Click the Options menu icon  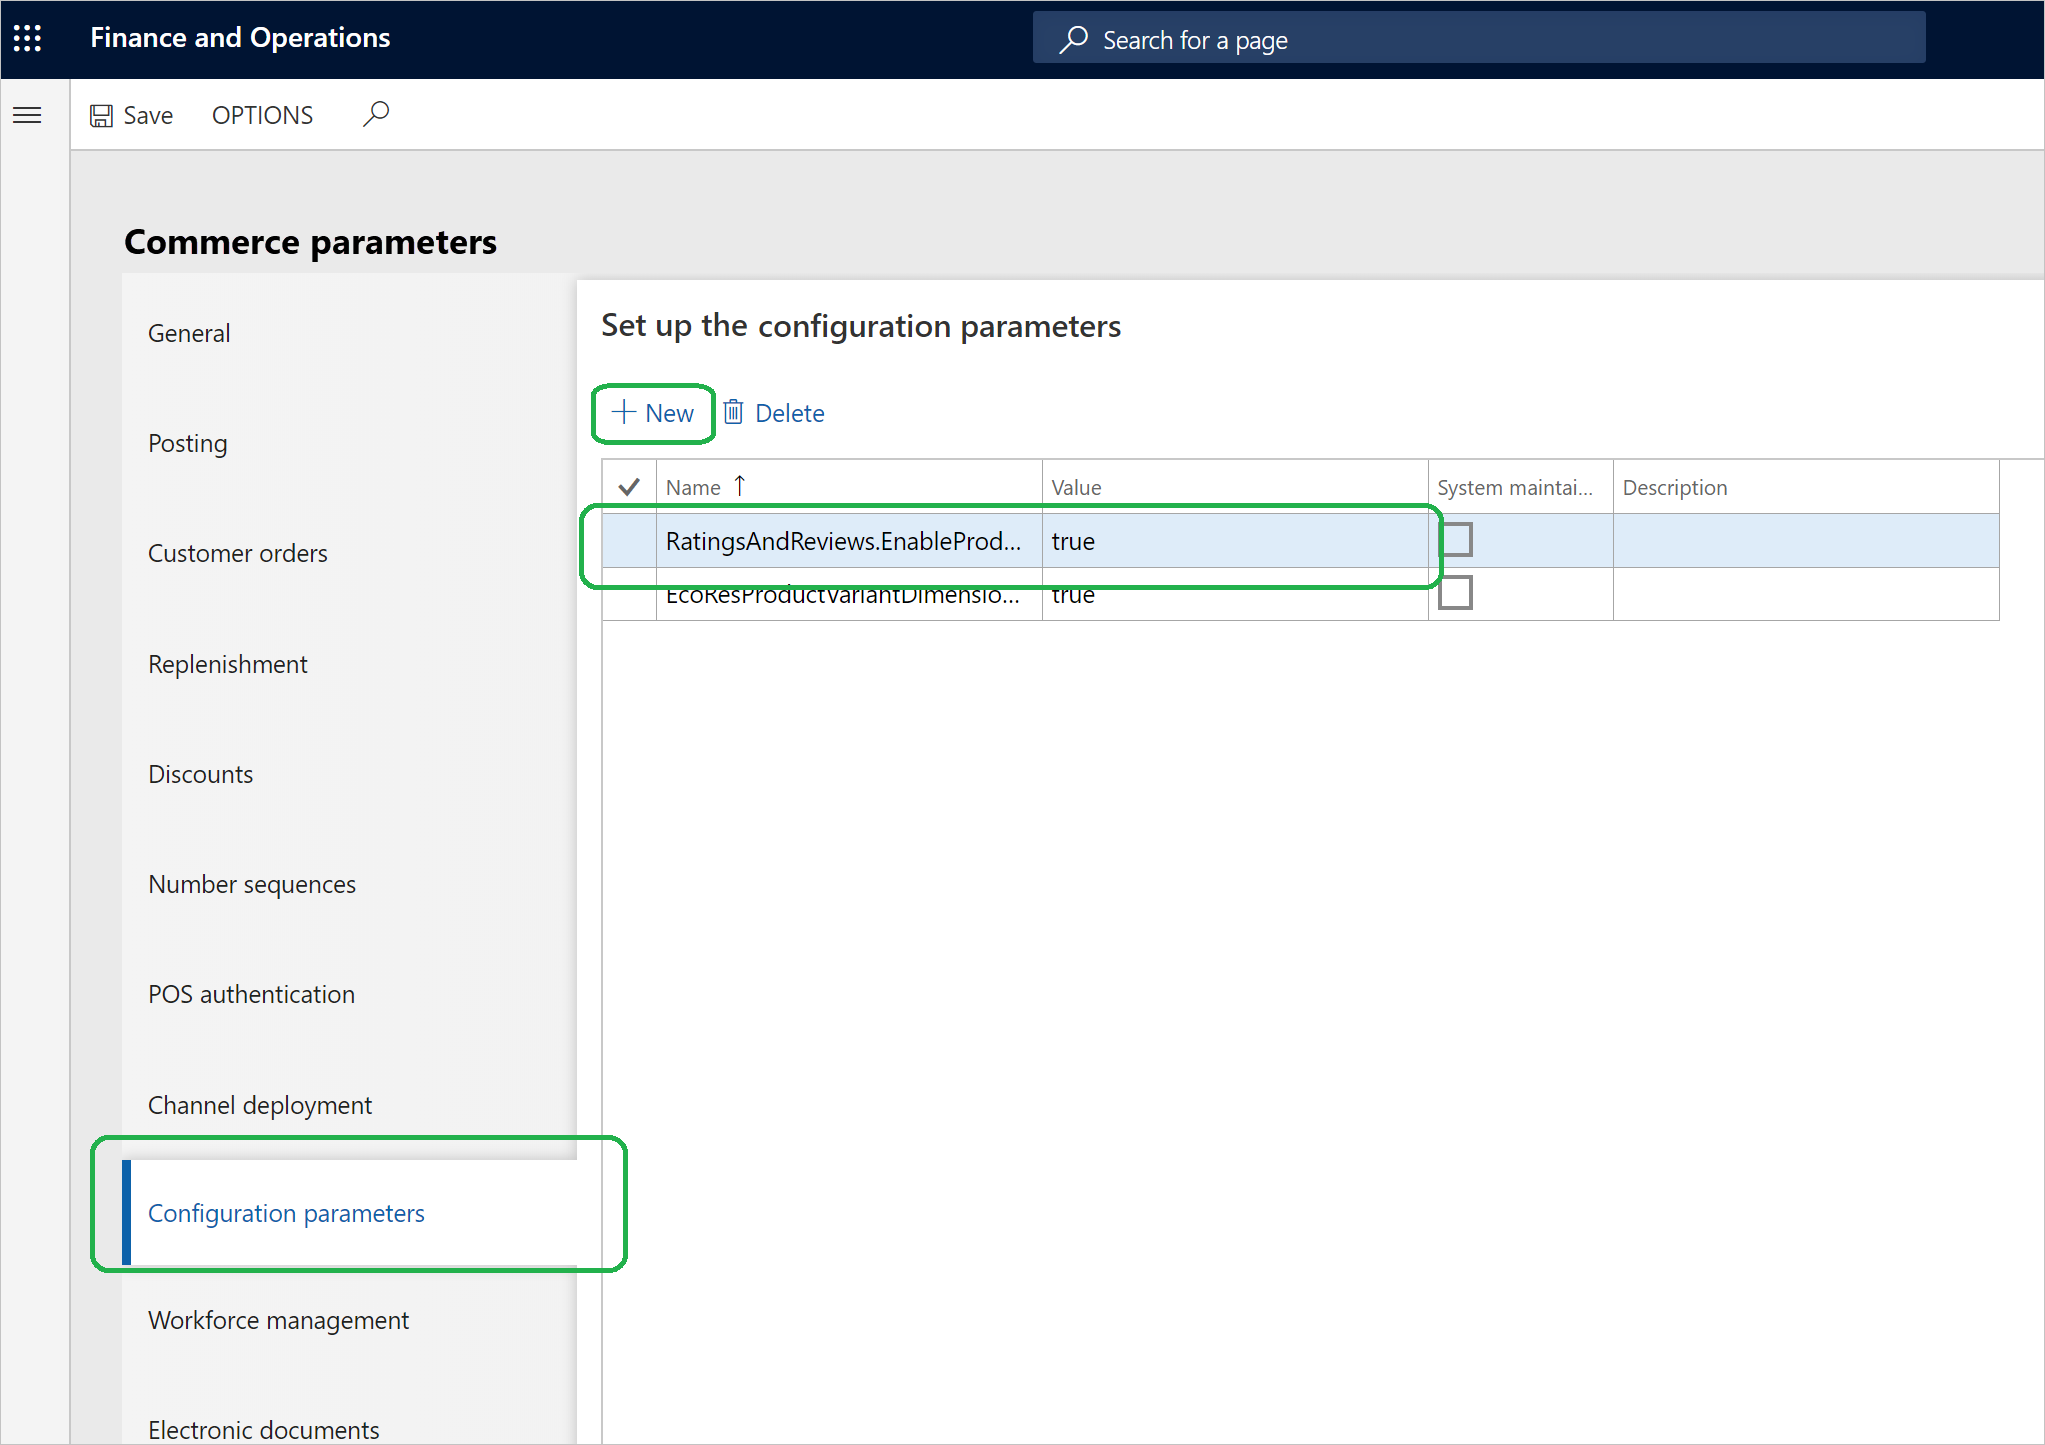261,114
